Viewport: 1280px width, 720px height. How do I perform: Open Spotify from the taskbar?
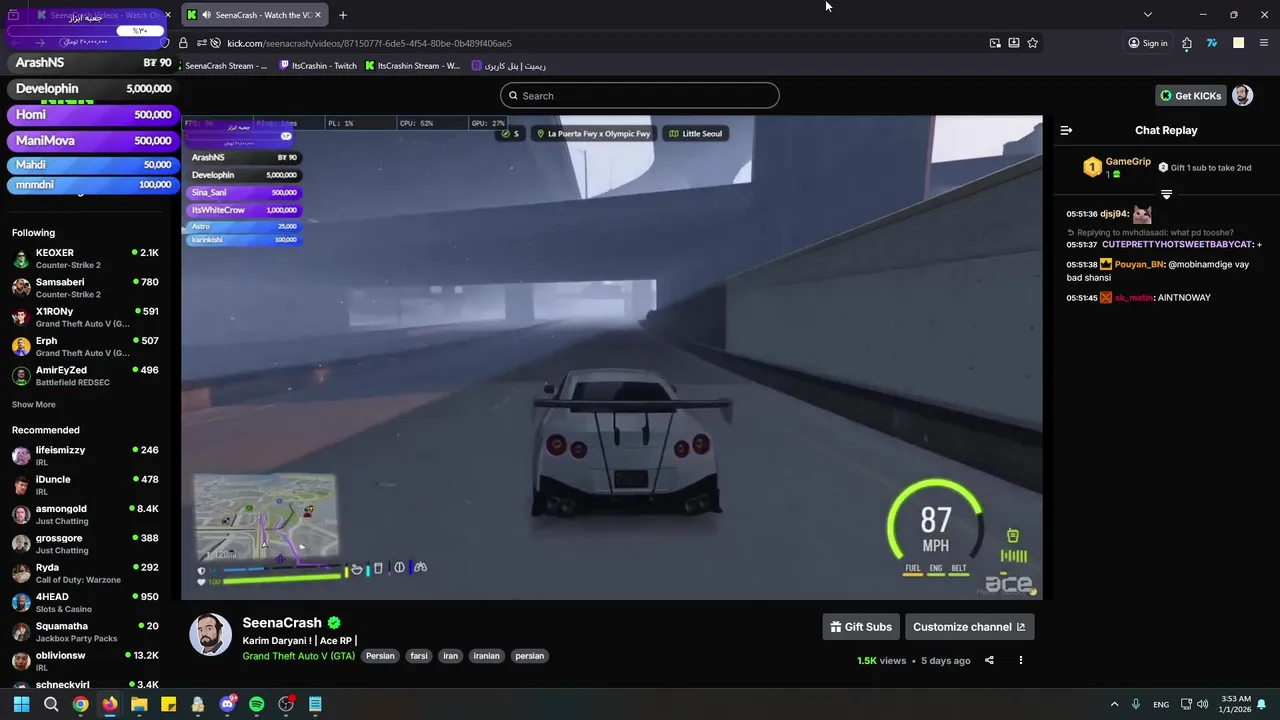pos(257,704)
